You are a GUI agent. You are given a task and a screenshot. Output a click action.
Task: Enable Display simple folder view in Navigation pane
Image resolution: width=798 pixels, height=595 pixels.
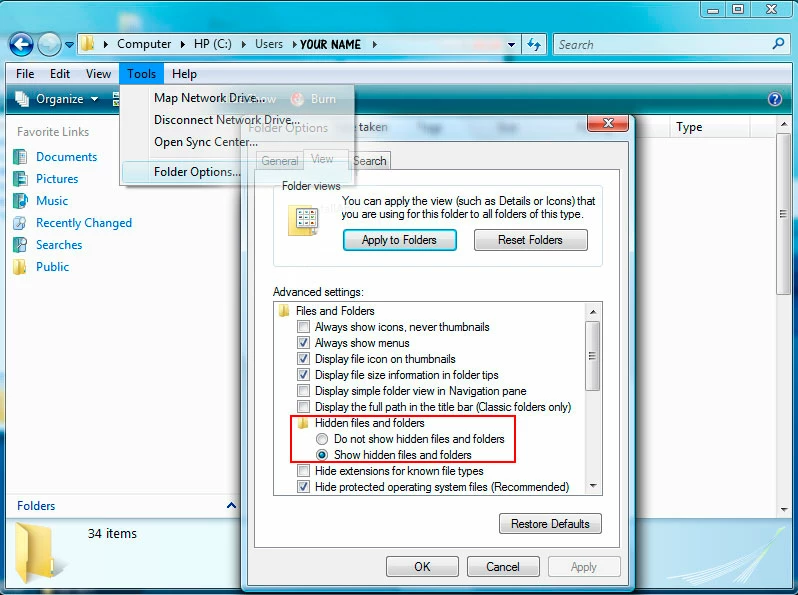coord(303,390)
